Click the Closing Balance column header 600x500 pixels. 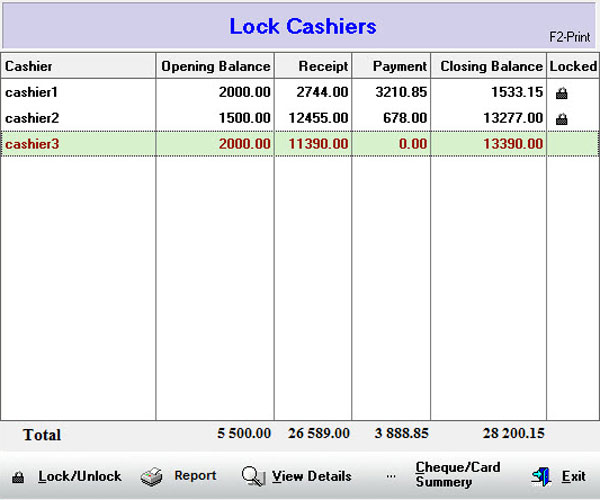tap(490, 66)
